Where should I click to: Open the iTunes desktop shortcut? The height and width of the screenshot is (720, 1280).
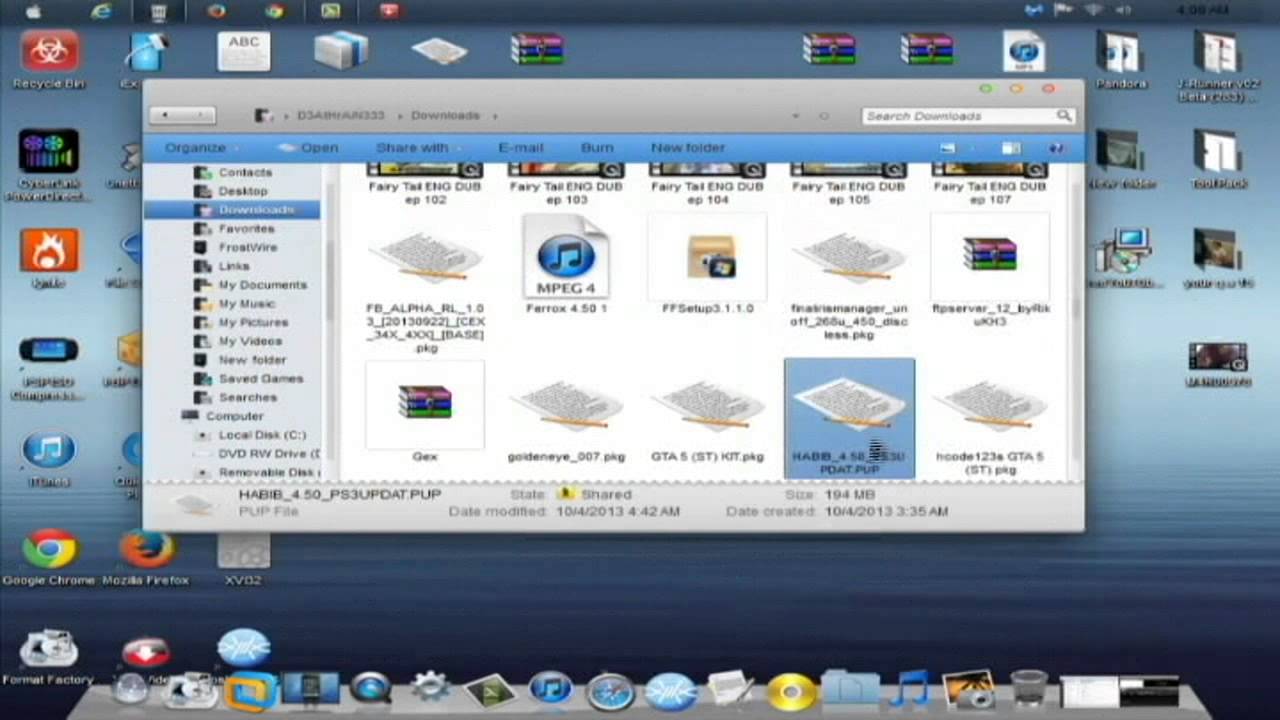pyautogui.click(x=48, y=460)
